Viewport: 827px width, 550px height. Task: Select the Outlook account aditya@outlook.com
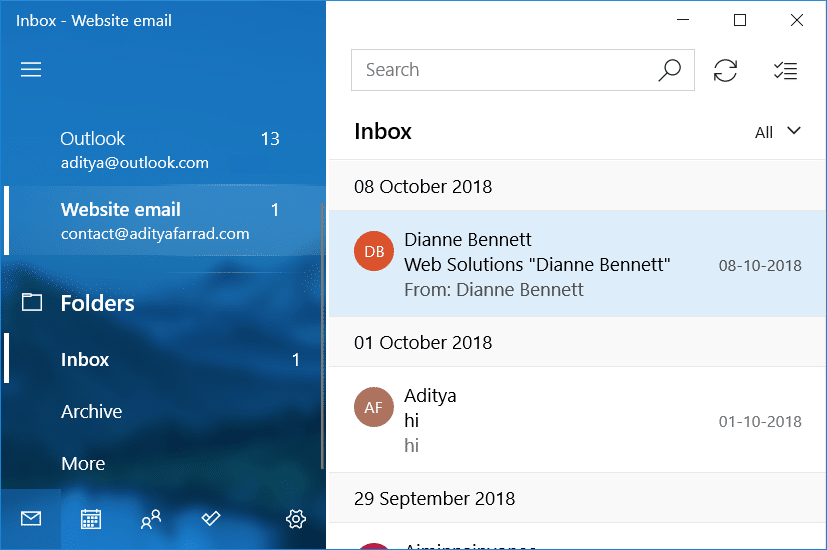click(x=165, y=150)
